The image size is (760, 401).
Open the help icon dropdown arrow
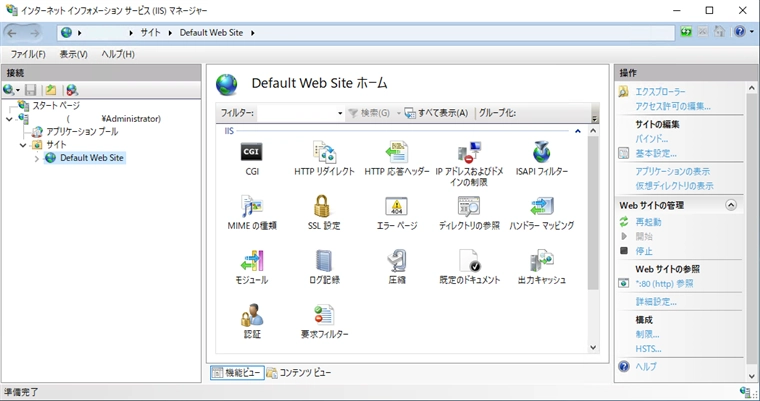pos(751,32)
